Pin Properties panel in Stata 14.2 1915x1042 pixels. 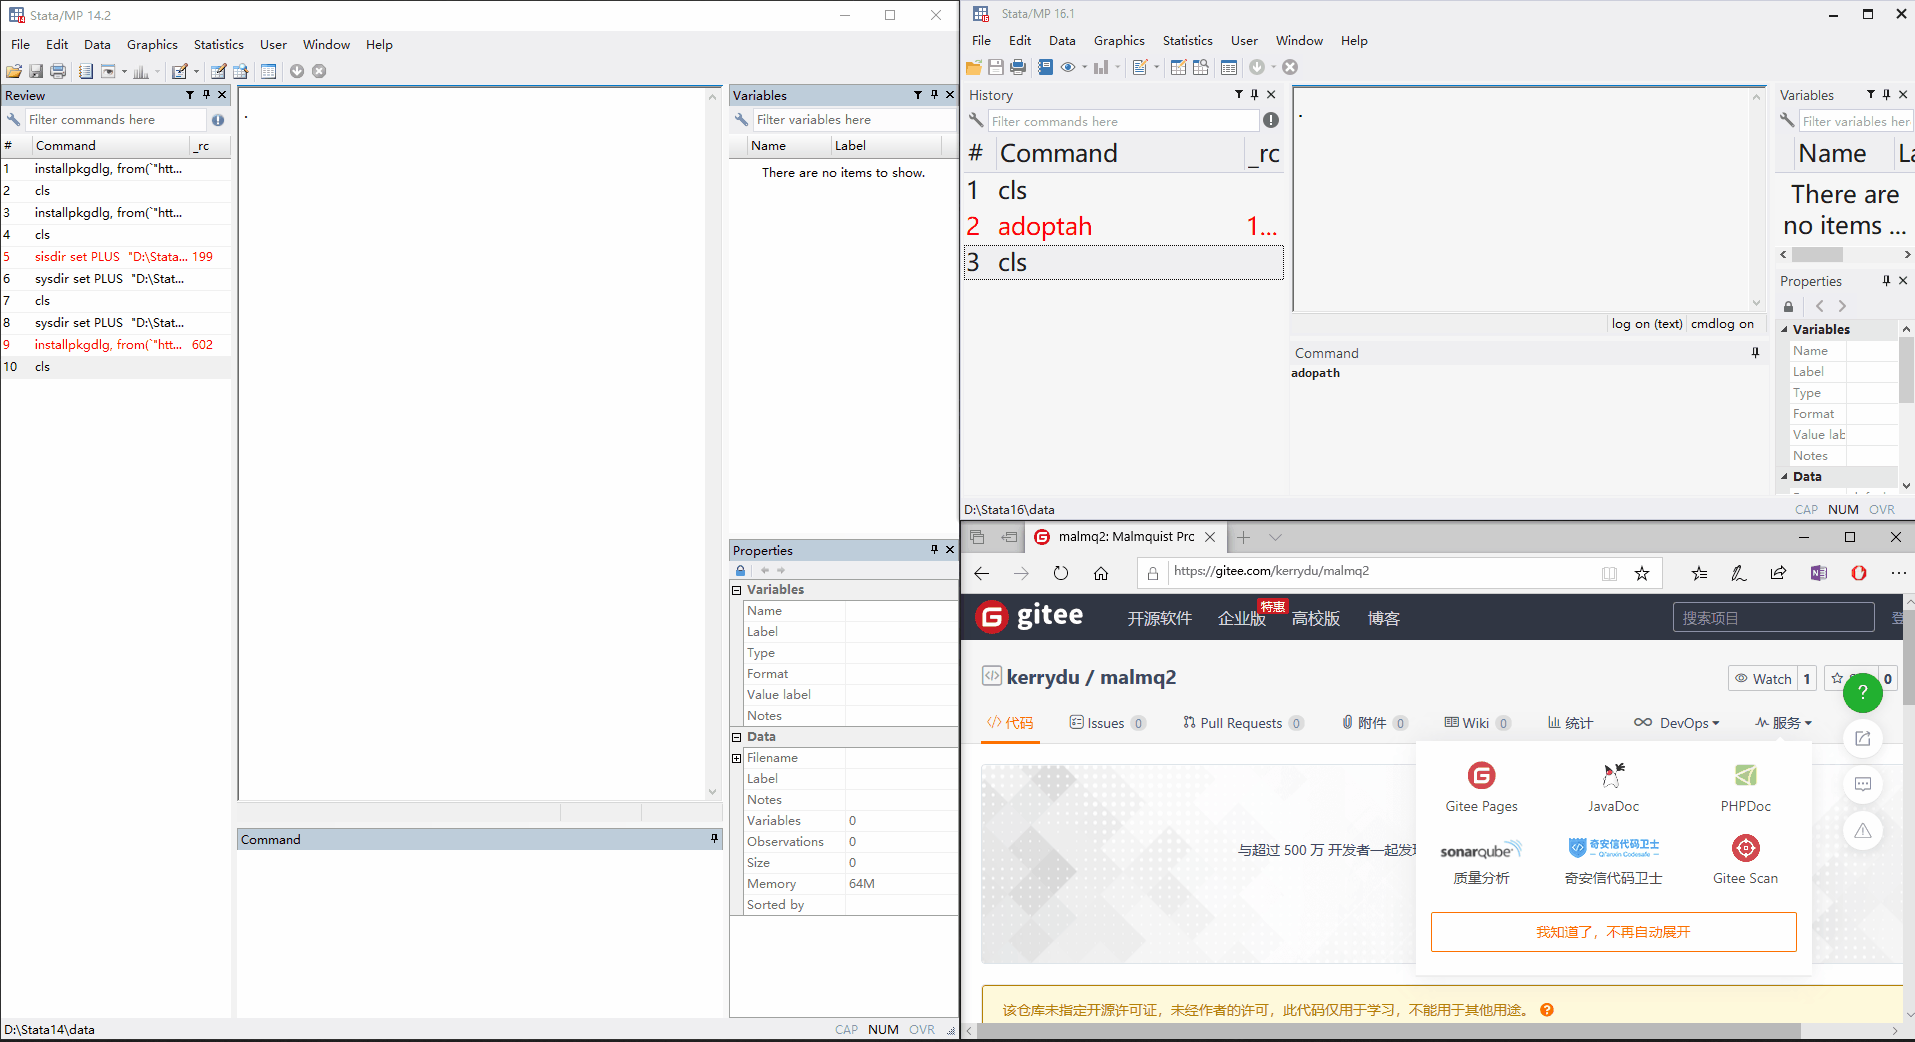point(935,550)
